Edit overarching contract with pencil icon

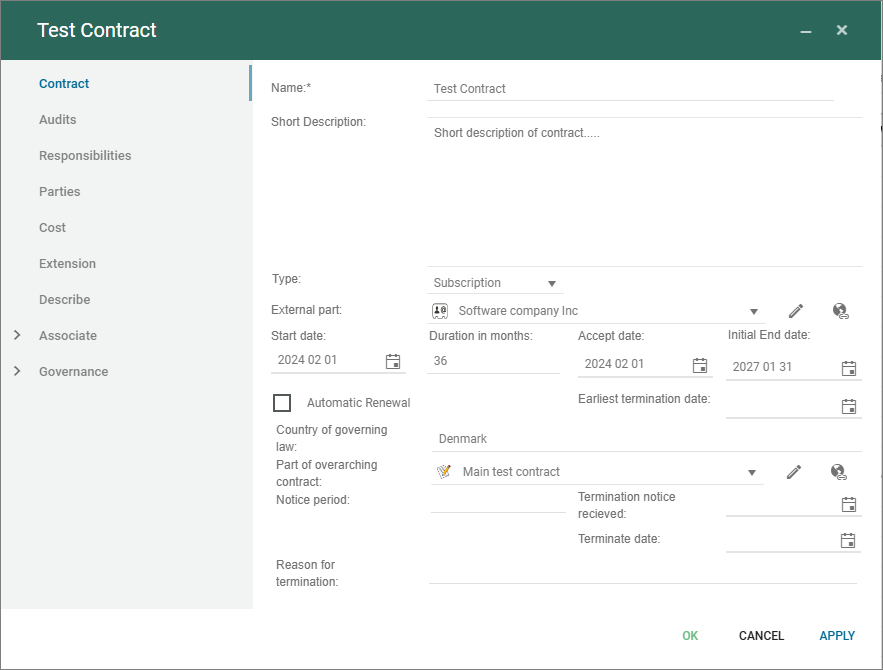794,472
